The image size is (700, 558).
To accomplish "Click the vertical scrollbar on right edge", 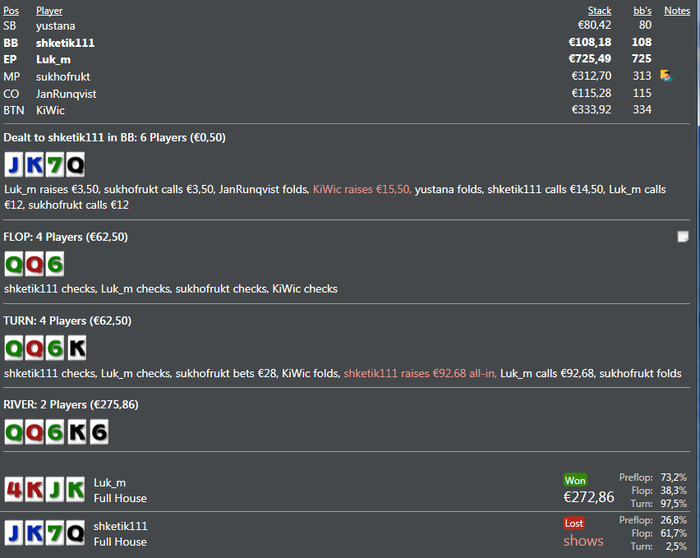I will coord(697,279).
